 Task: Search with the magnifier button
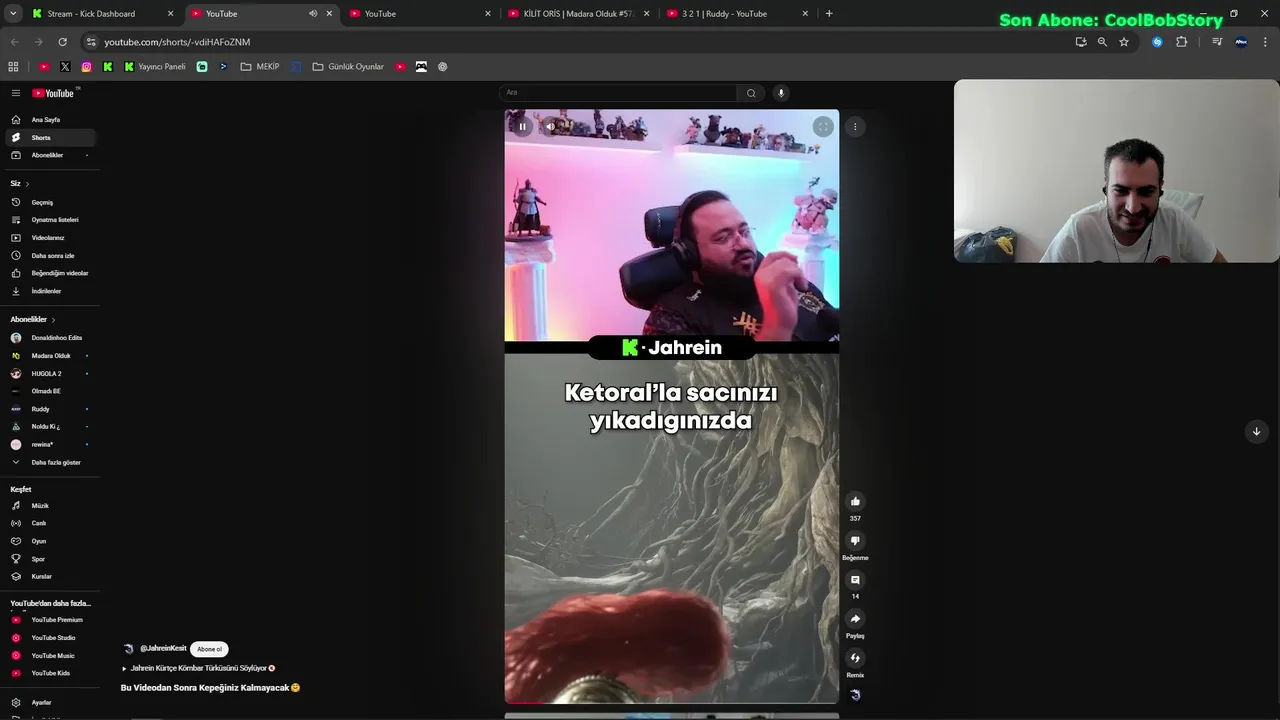tap(751, 93)
